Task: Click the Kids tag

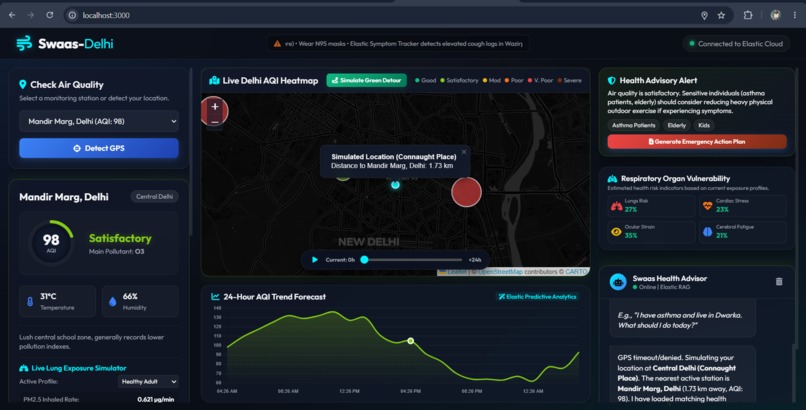Action: (x=704, y=125)
